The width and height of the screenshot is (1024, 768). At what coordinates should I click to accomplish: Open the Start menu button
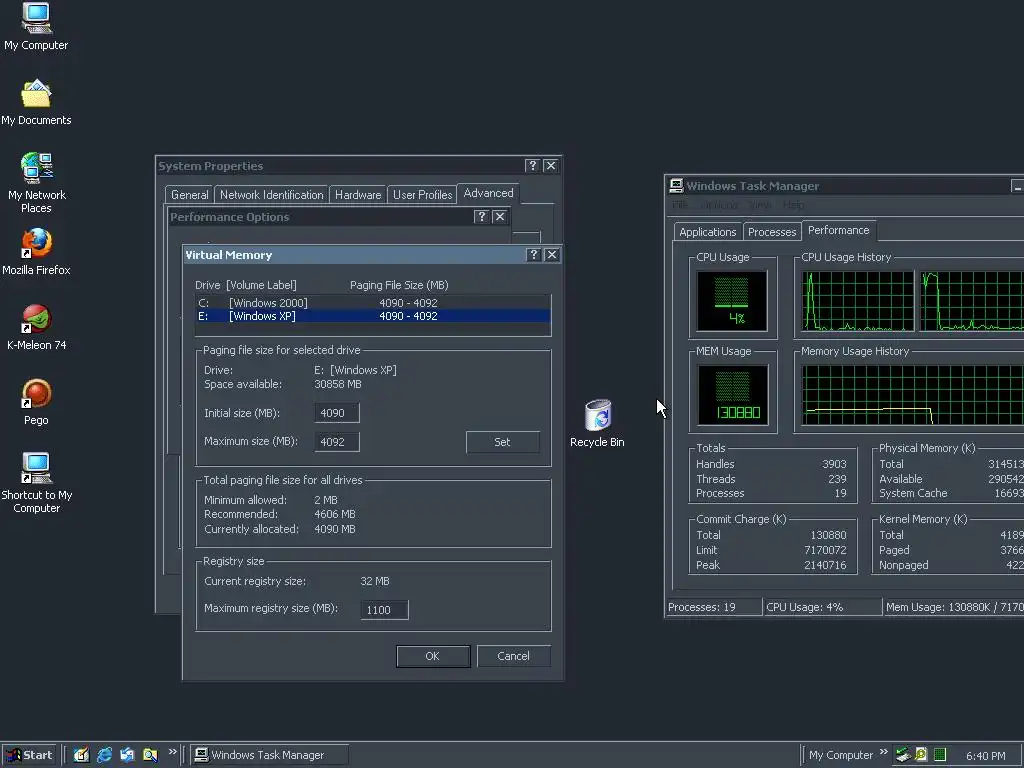29,755
